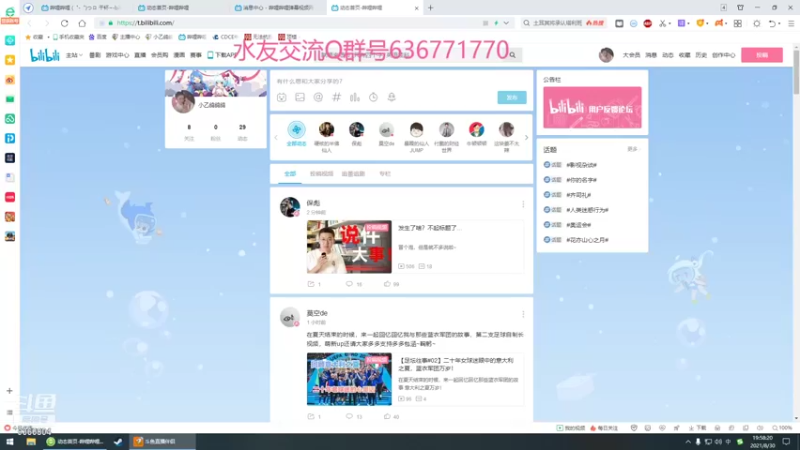Like the 保彪 post
The image size is (800, 450).
pyautogui.click(x=392, y=284)
